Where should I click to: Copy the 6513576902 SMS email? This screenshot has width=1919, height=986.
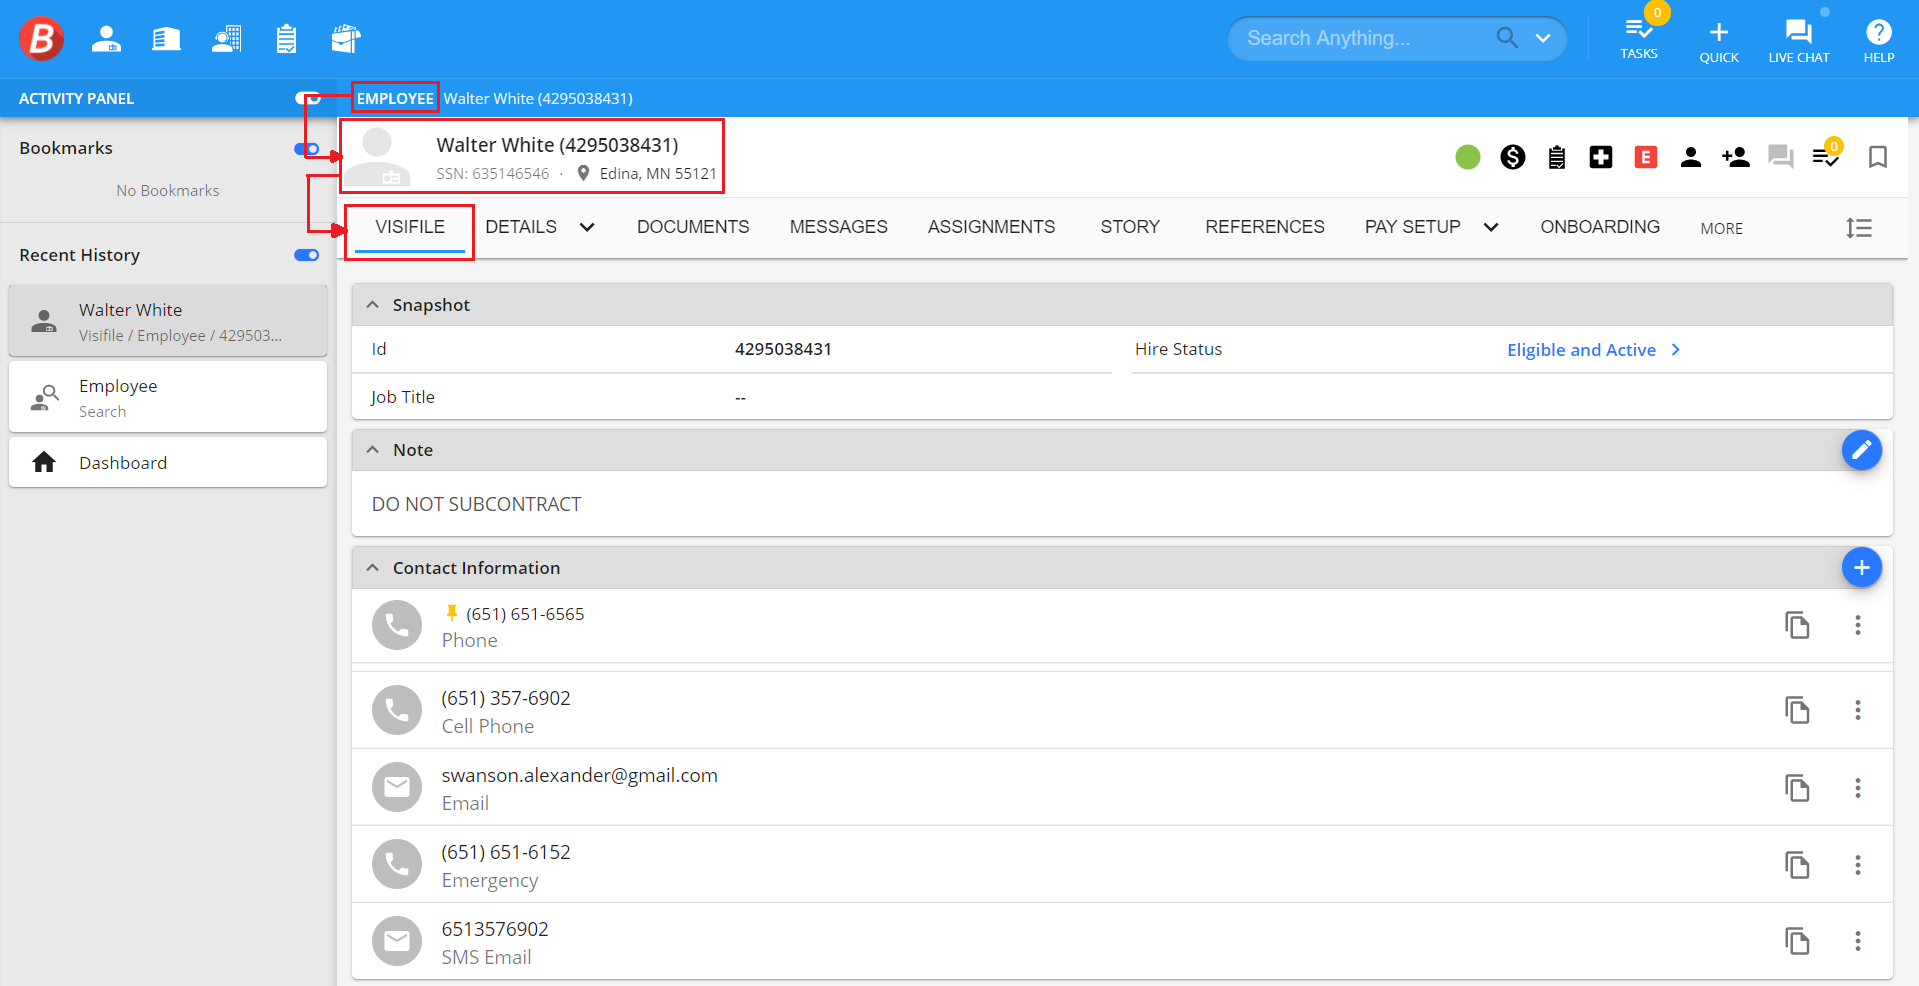tap(1798, 941)
